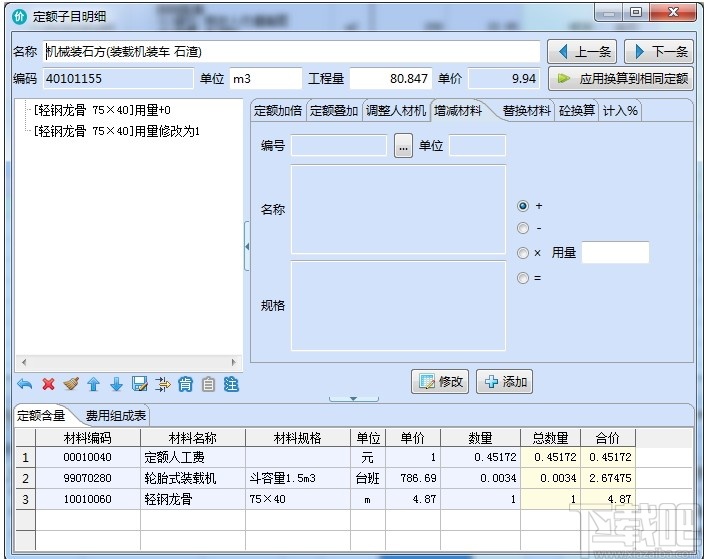Image resolution: width=704 pixels, height=559 pixels.
Task: Open the 调整人材机 tab
Action: point(396,110)
